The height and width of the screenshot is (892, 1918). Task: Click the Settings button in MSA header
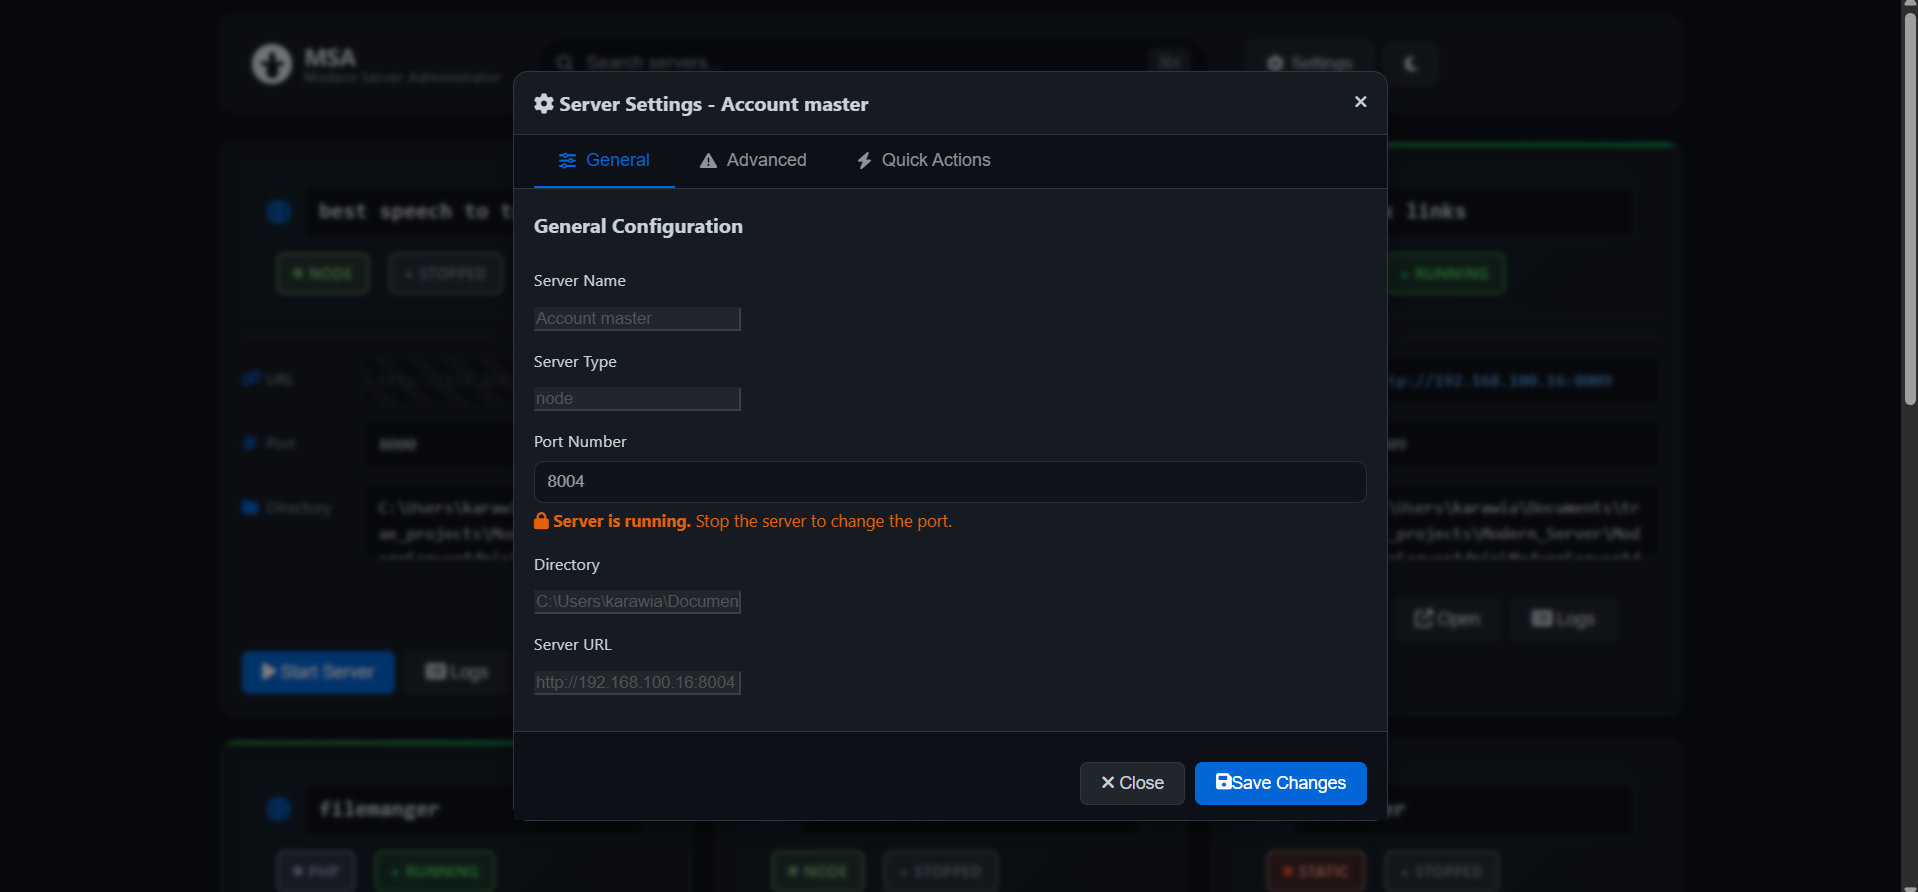click(x=1310, y=63)
